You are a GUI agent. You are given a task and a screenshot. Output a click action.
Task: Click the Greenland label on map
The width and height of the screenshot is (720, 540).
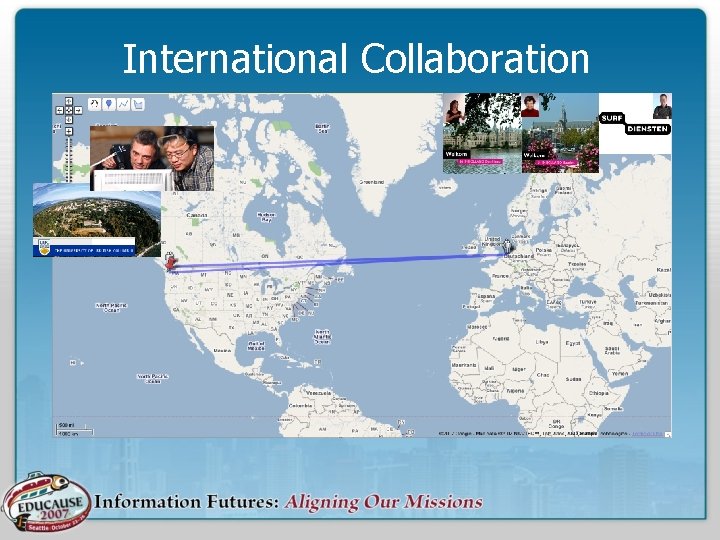(371, 182)
